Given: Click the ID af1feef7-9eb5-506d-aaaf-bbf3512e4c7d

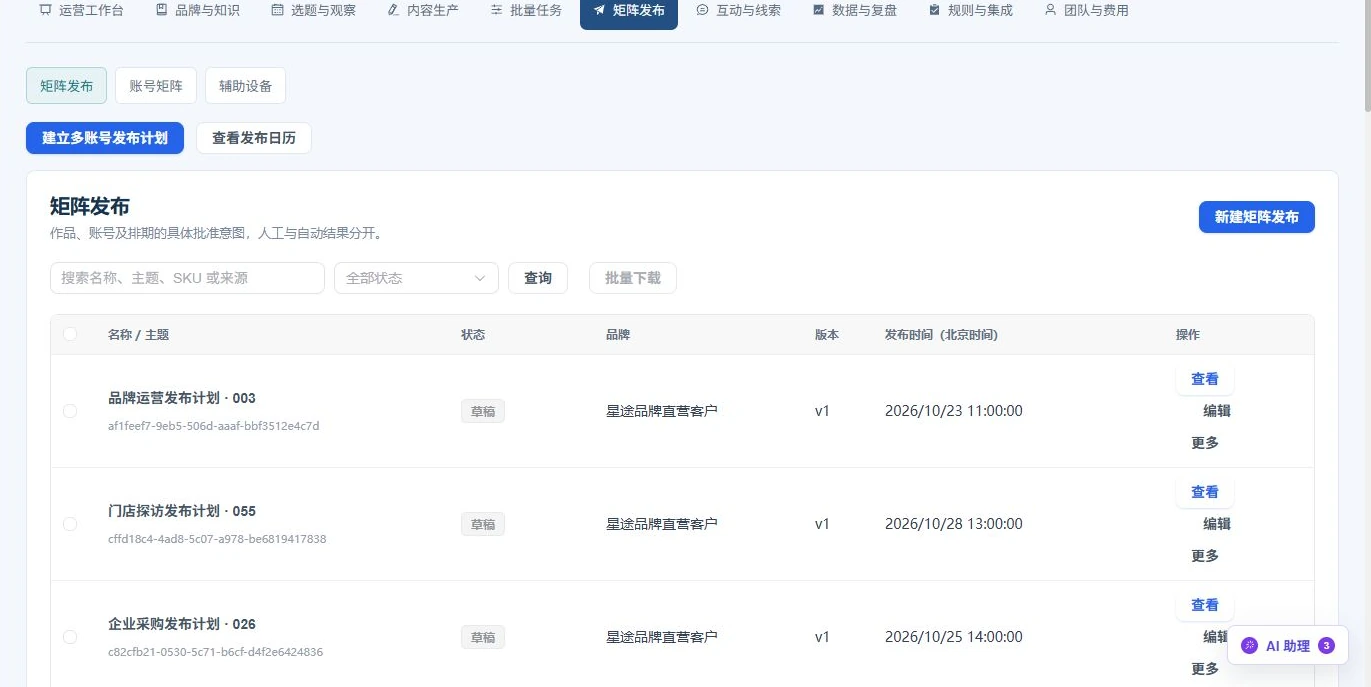Looking at the screenshot, I should click(x=214, y=426).
